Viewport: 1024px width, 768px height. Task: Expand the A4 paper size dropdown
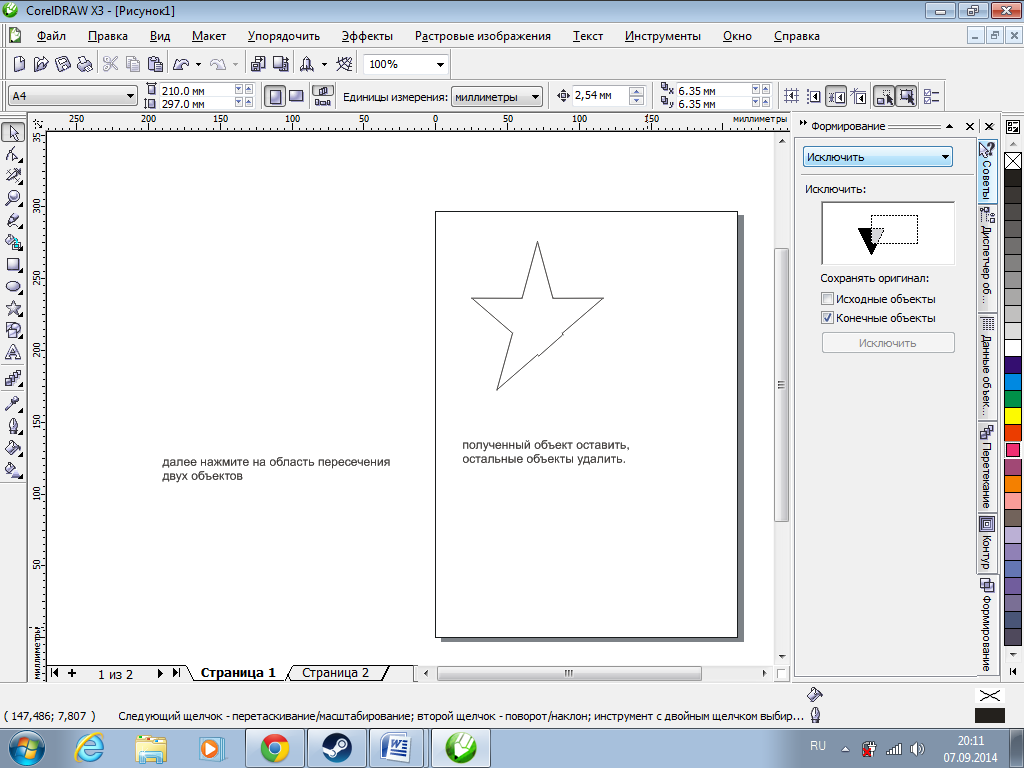pyautogui.click(x=130, y=96)
